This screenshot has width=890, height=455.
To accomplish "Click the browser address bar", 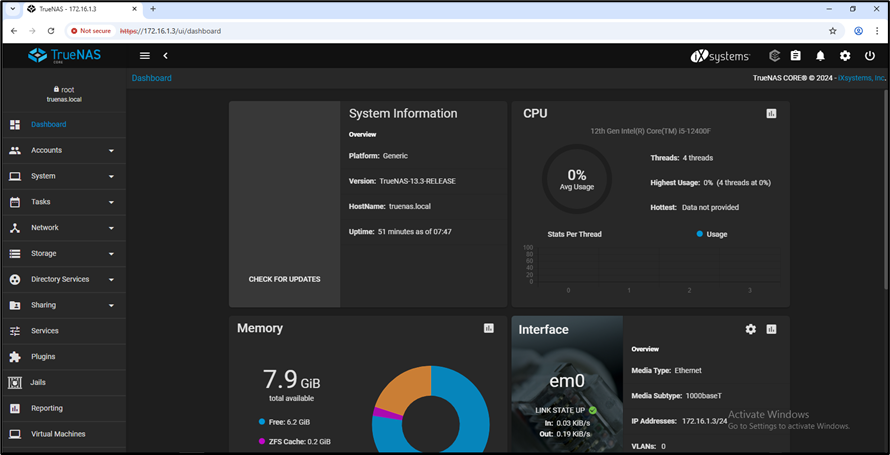I will [450, 31].
